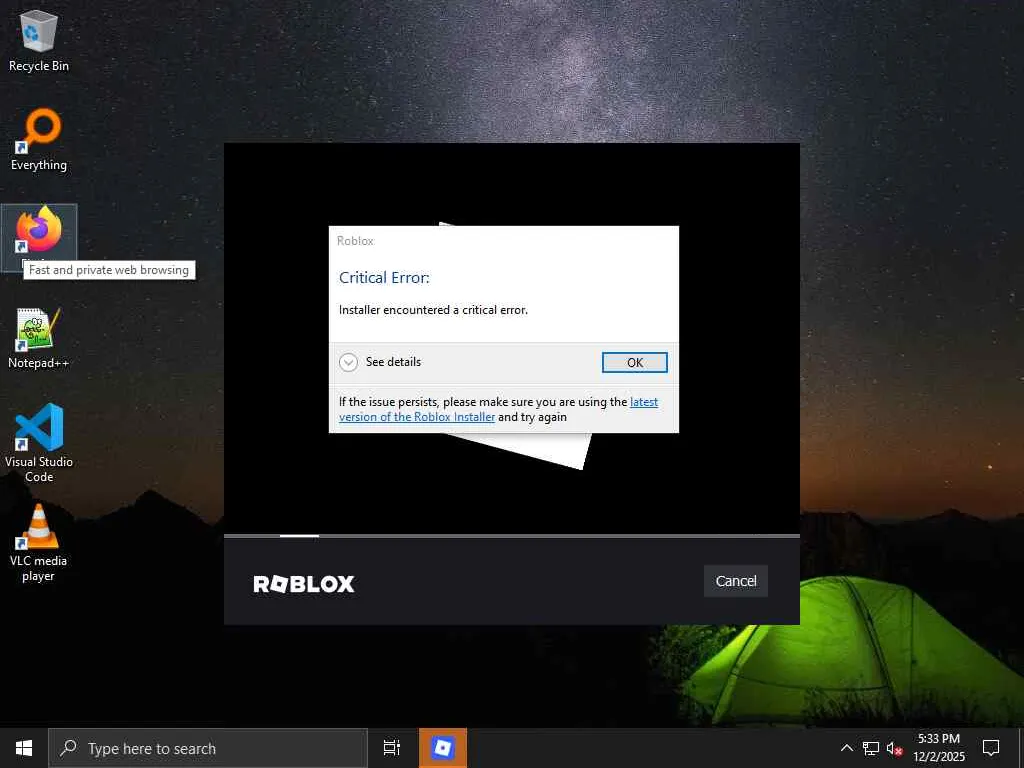Expand See details in the error dialog

[x=380, y=362]
